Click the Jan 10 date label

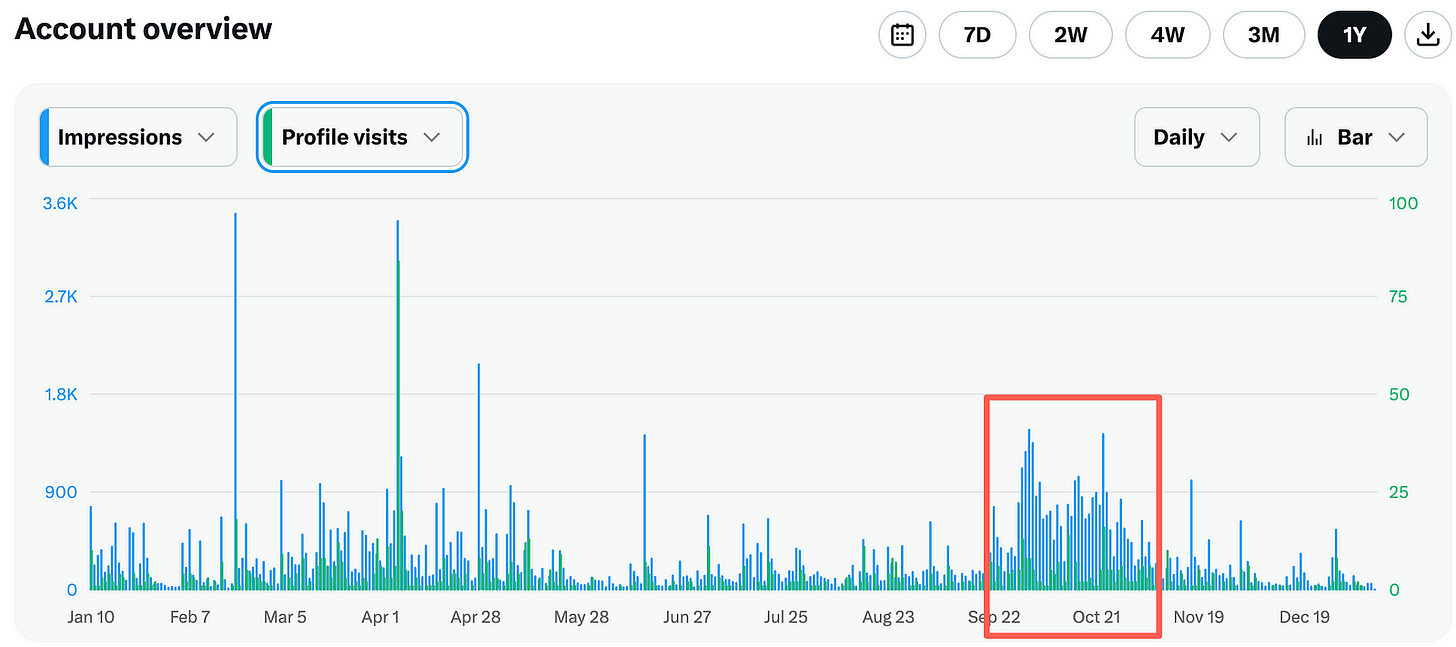(x=91, y=617)
